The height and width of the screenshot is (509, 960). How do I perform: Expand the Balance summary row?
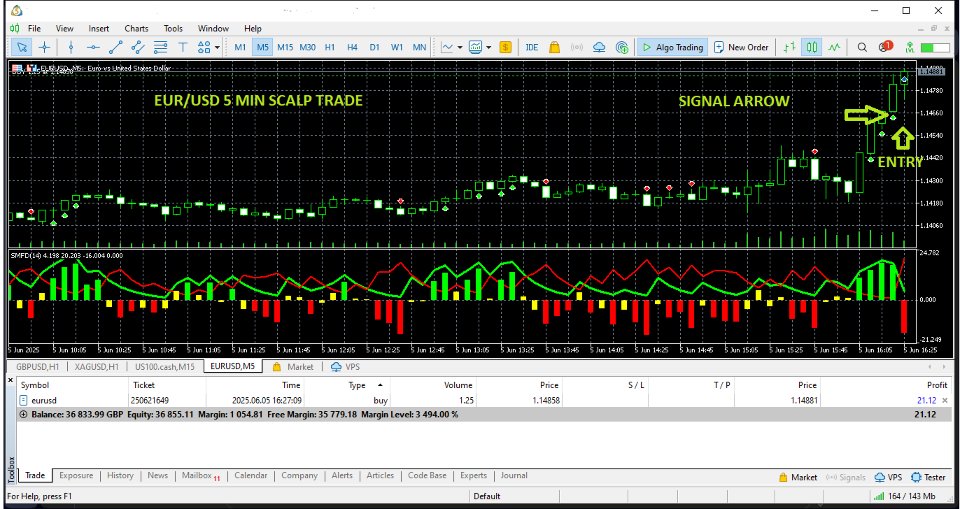pyautogui.click(x=24, y=414)
